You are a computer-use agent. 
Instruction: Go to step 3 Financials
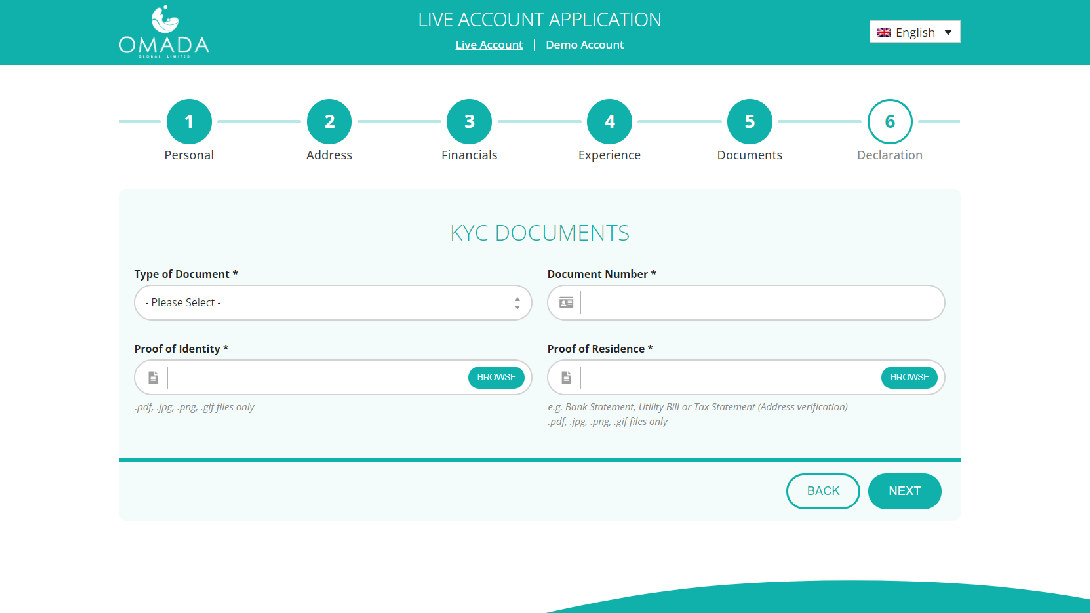pos(469,122)
